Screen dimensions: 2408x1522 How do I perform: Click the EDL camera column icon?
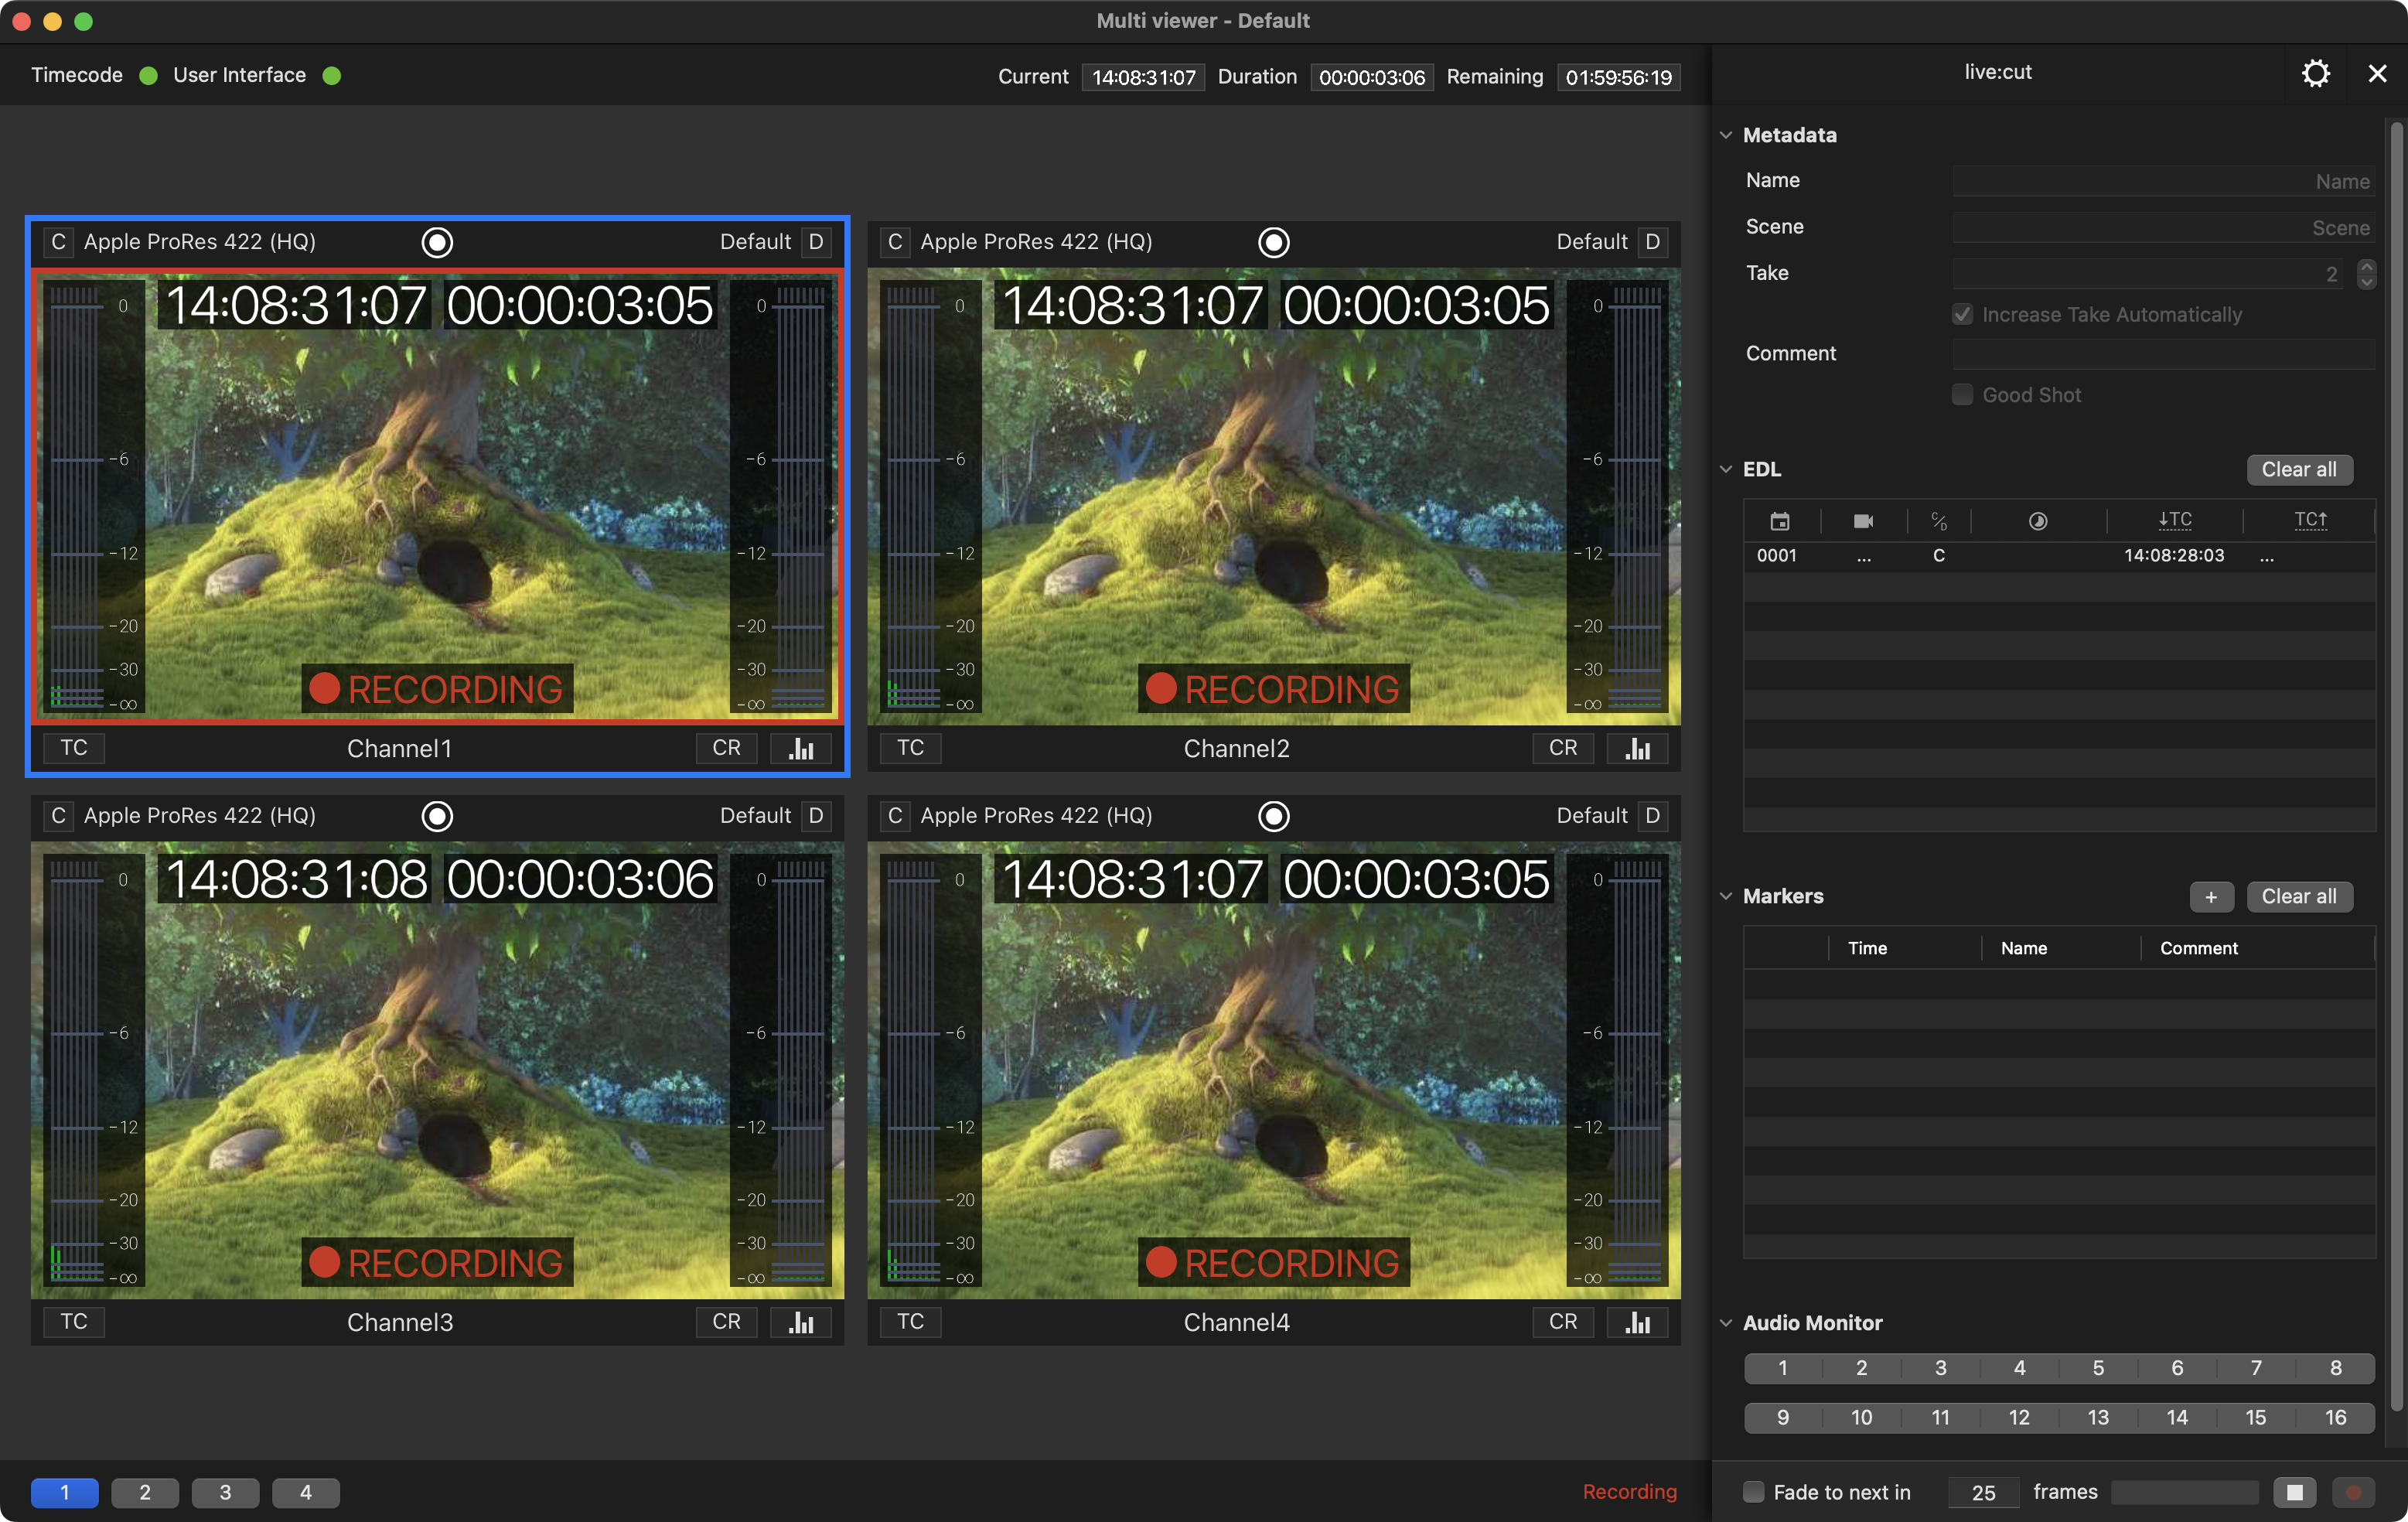pos(1863,520)
